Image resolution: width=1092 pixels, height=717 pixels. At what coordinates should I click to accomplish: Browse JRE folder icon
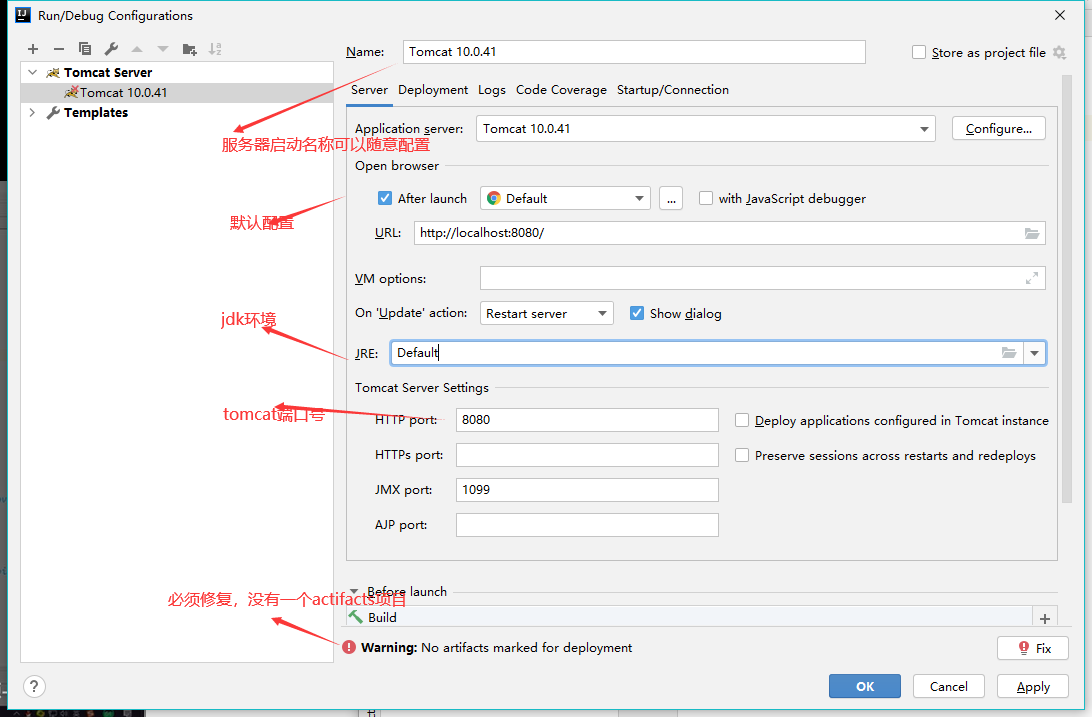[1009, 353]
